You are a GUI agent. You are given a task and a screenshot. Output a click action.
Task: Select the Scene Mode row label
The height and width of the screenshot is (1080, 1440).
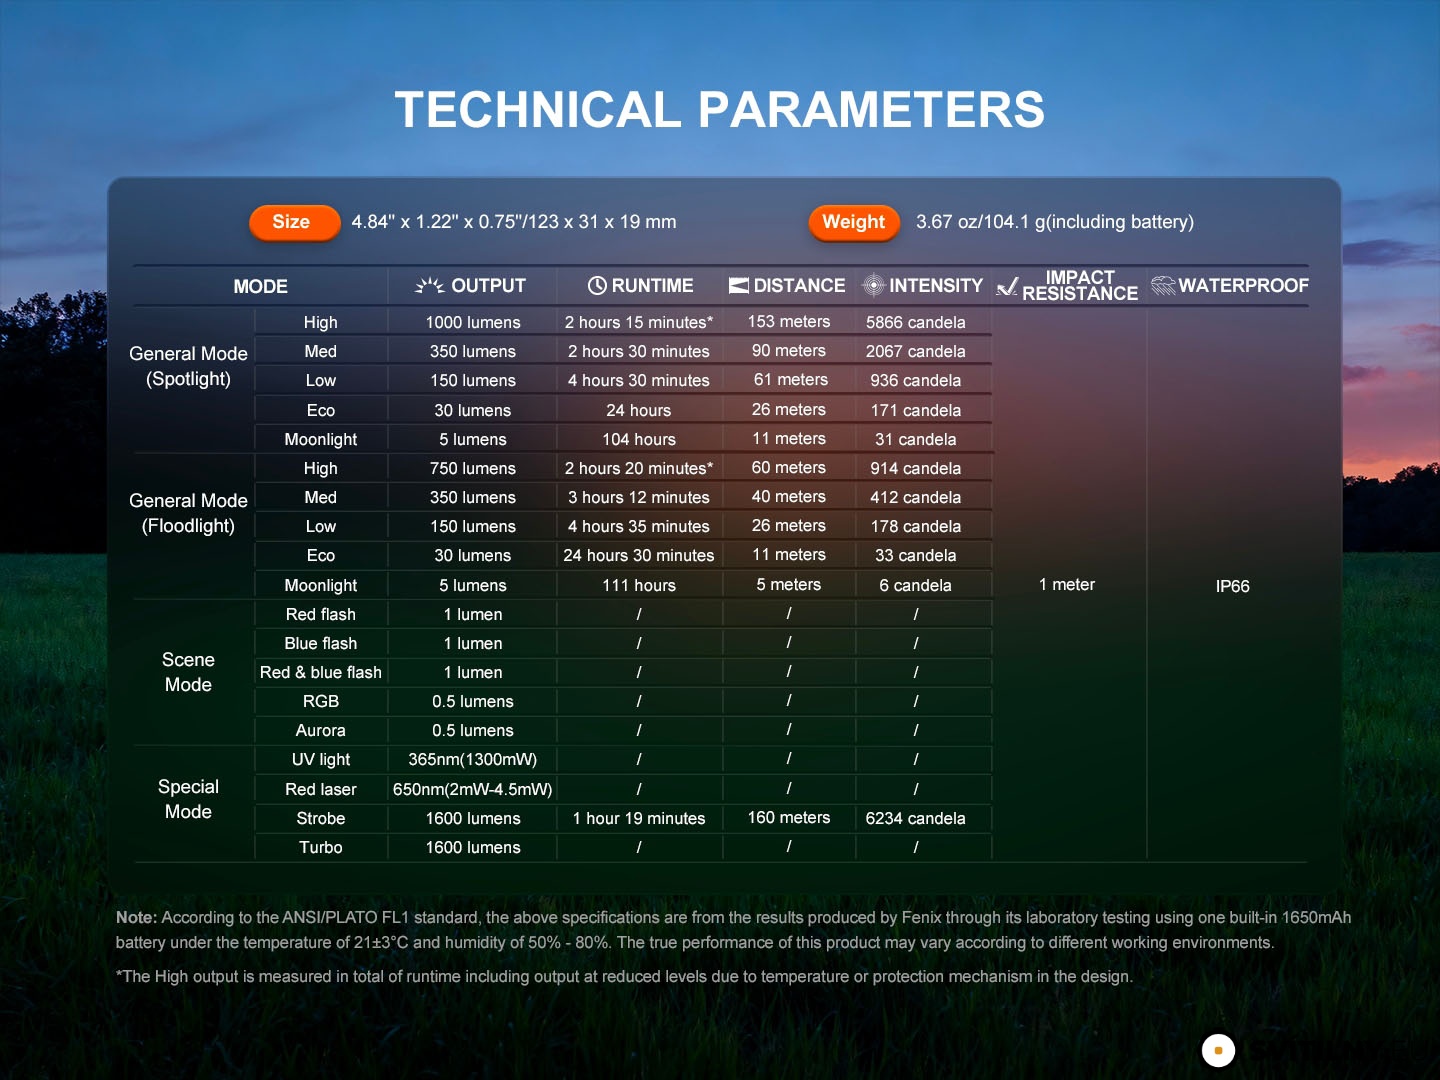(x=188, y=672)
